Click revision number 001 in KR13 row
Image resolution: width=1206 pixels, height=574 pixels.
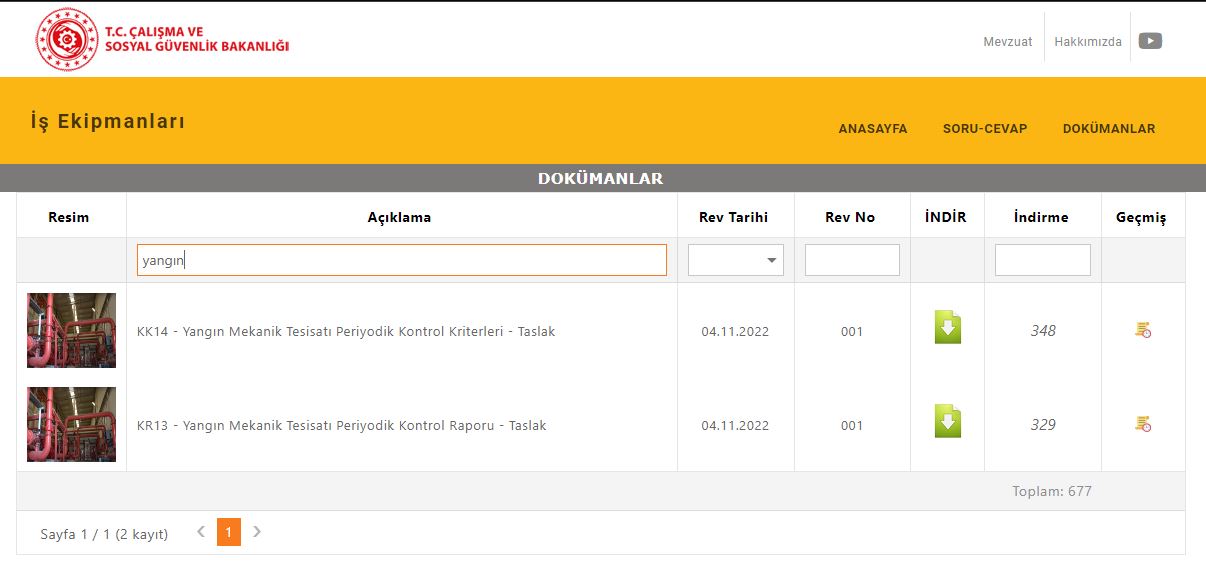coord(852,425)
